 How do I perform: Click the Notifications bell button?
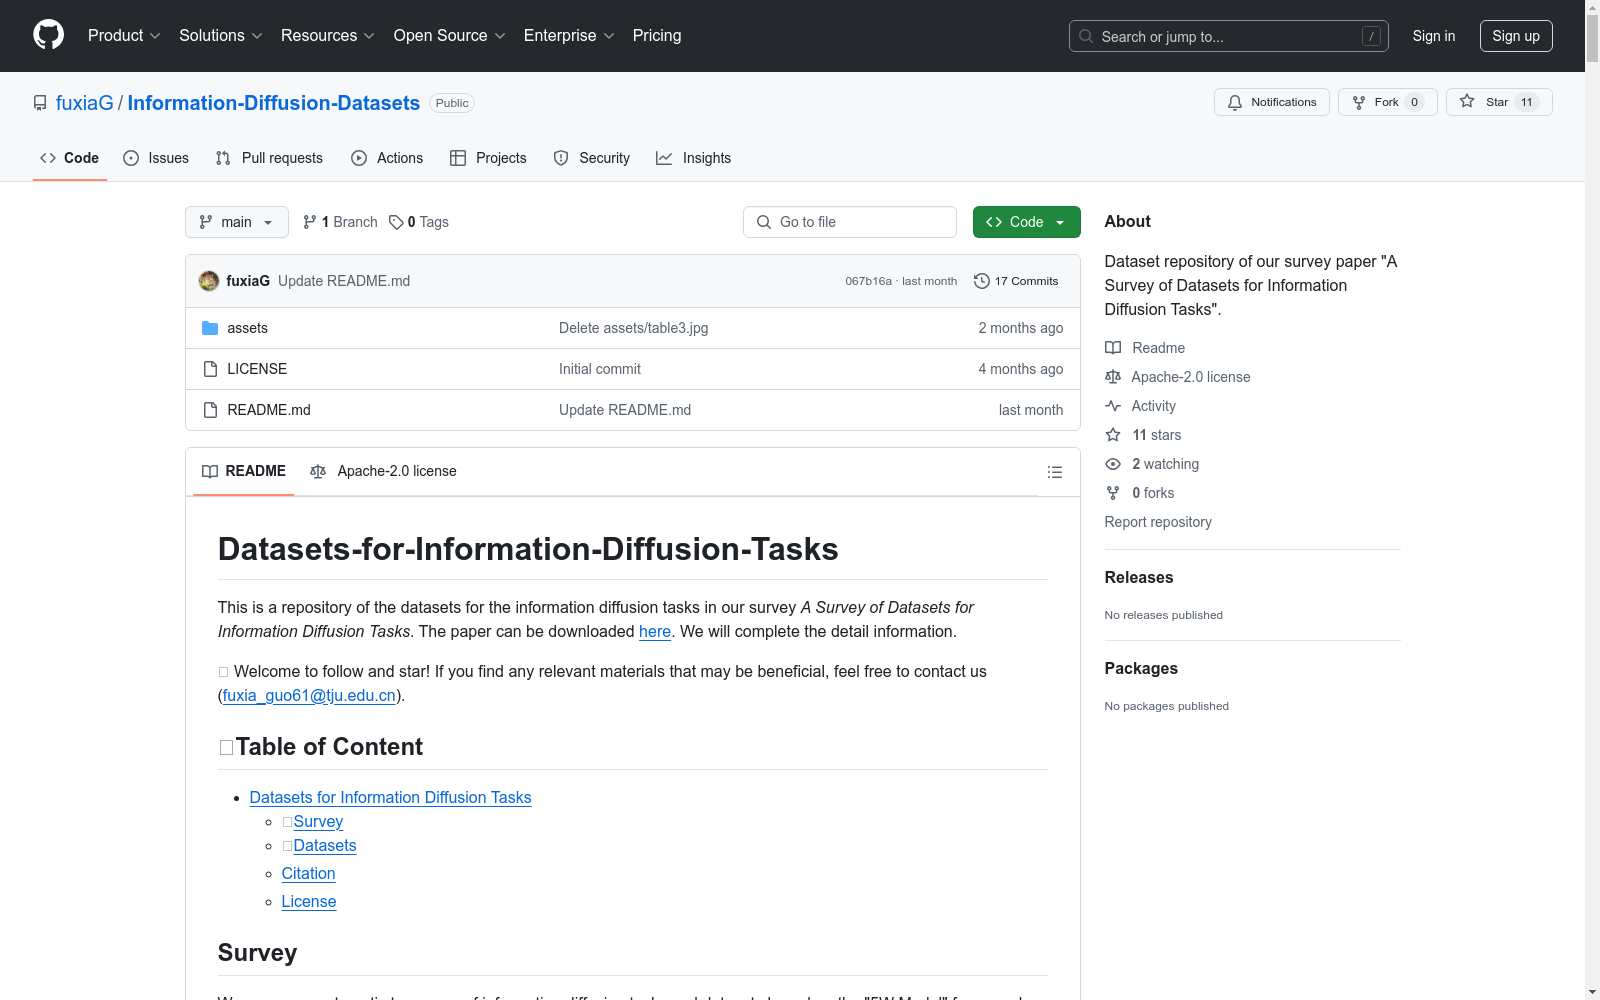coord(1272,102)
